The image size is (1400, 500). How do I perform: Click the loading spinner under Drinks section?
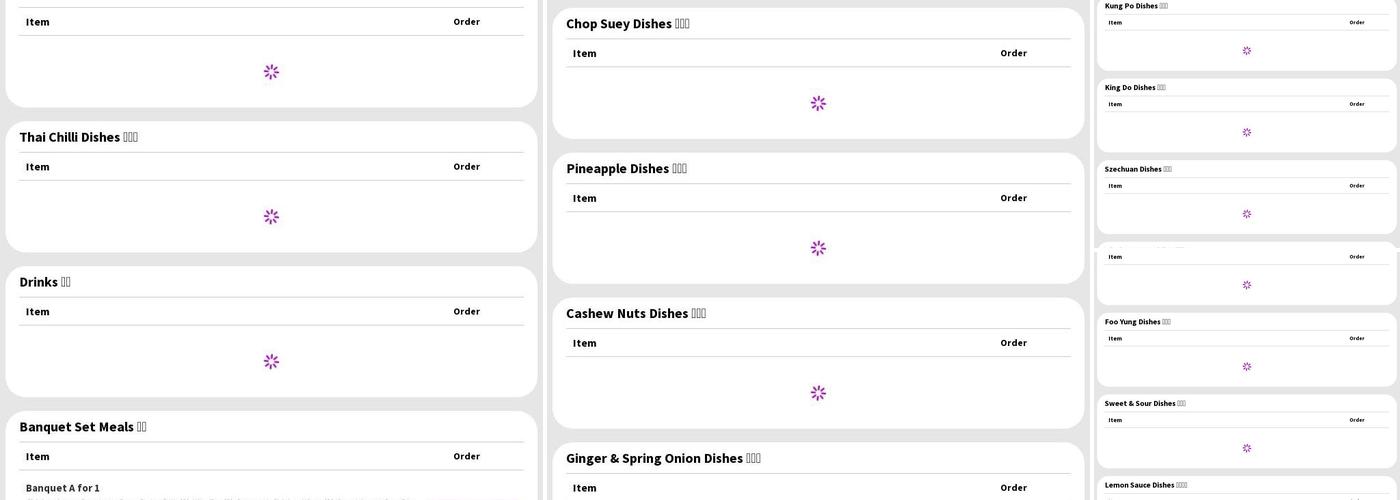click(x=271, y=362)
